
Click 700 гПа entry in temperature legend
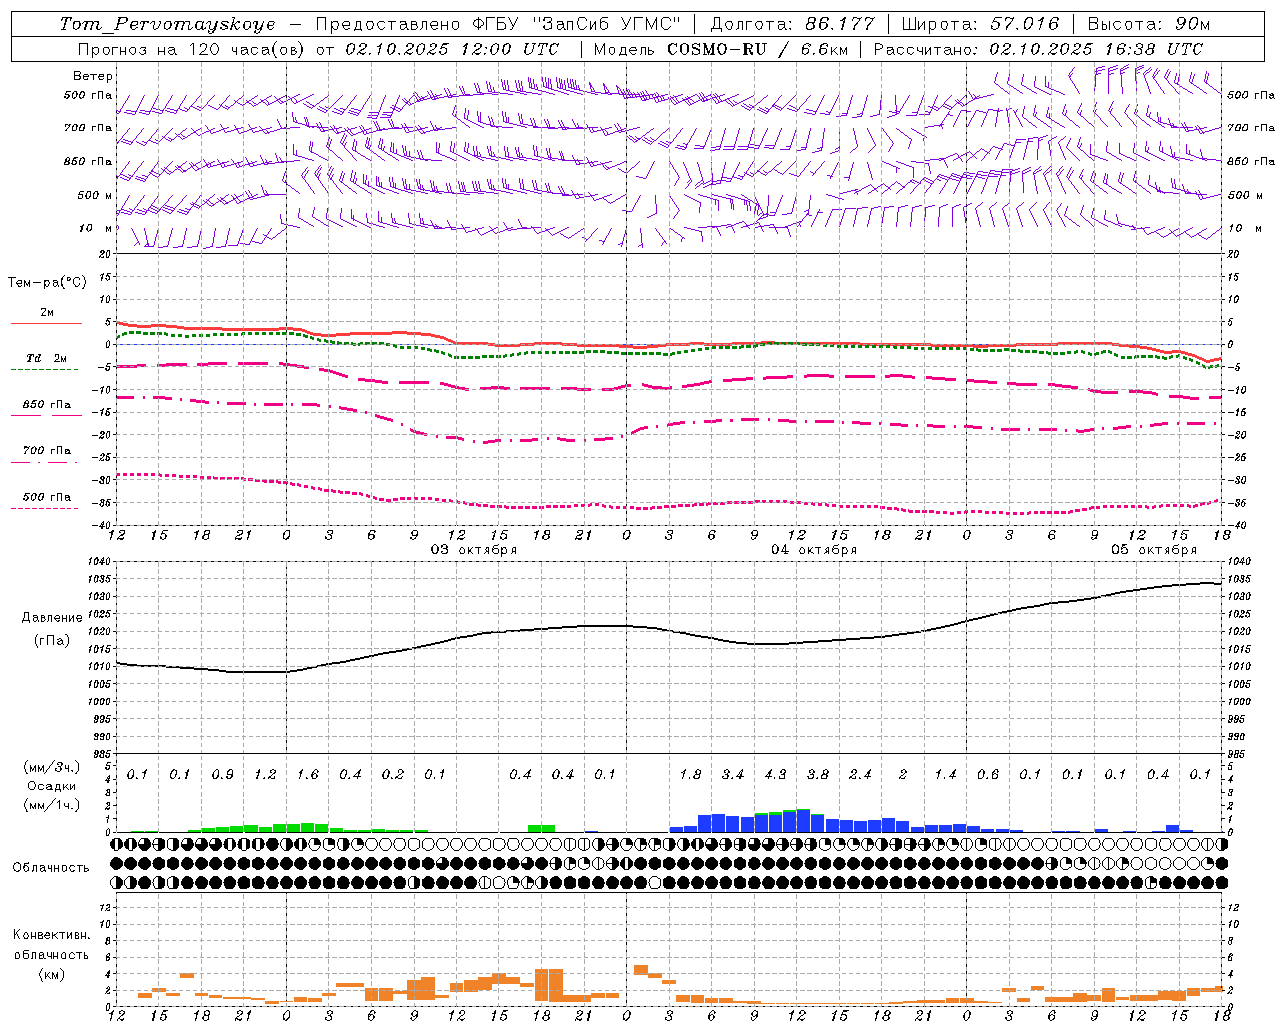(x=47, y=451)
